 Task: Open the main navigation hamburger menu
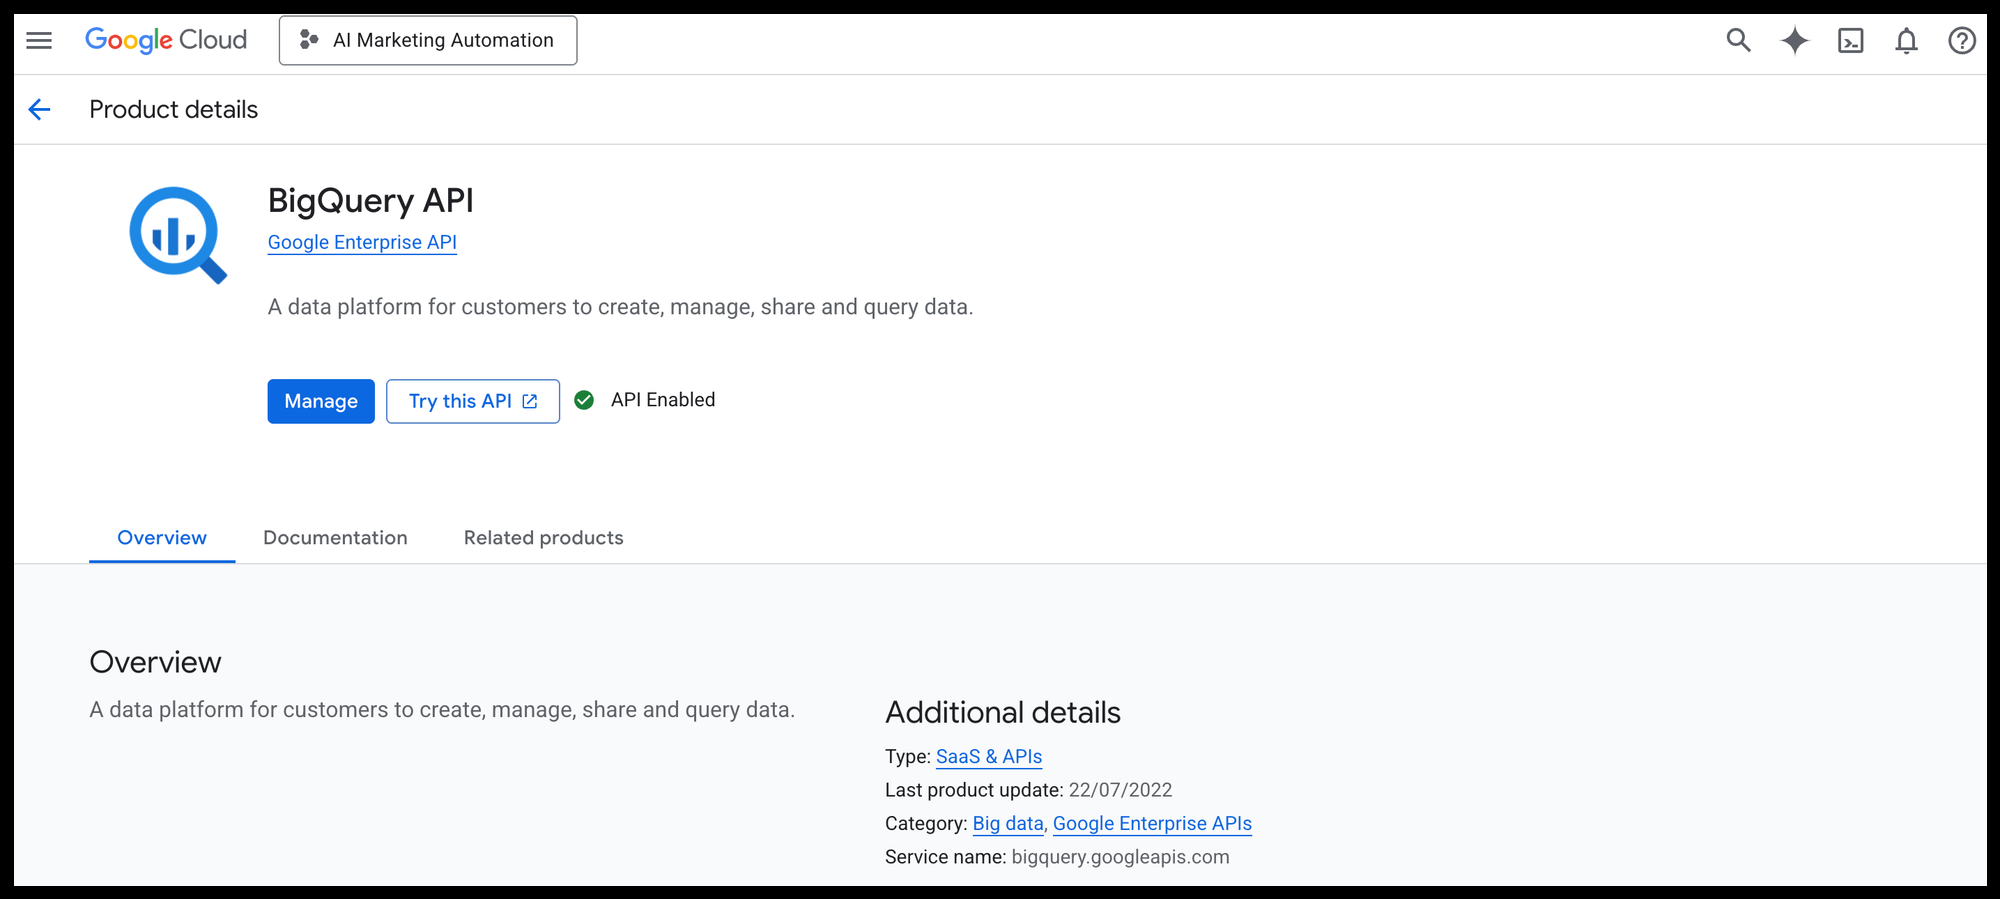pyautogui.click(x=39, y=40)
